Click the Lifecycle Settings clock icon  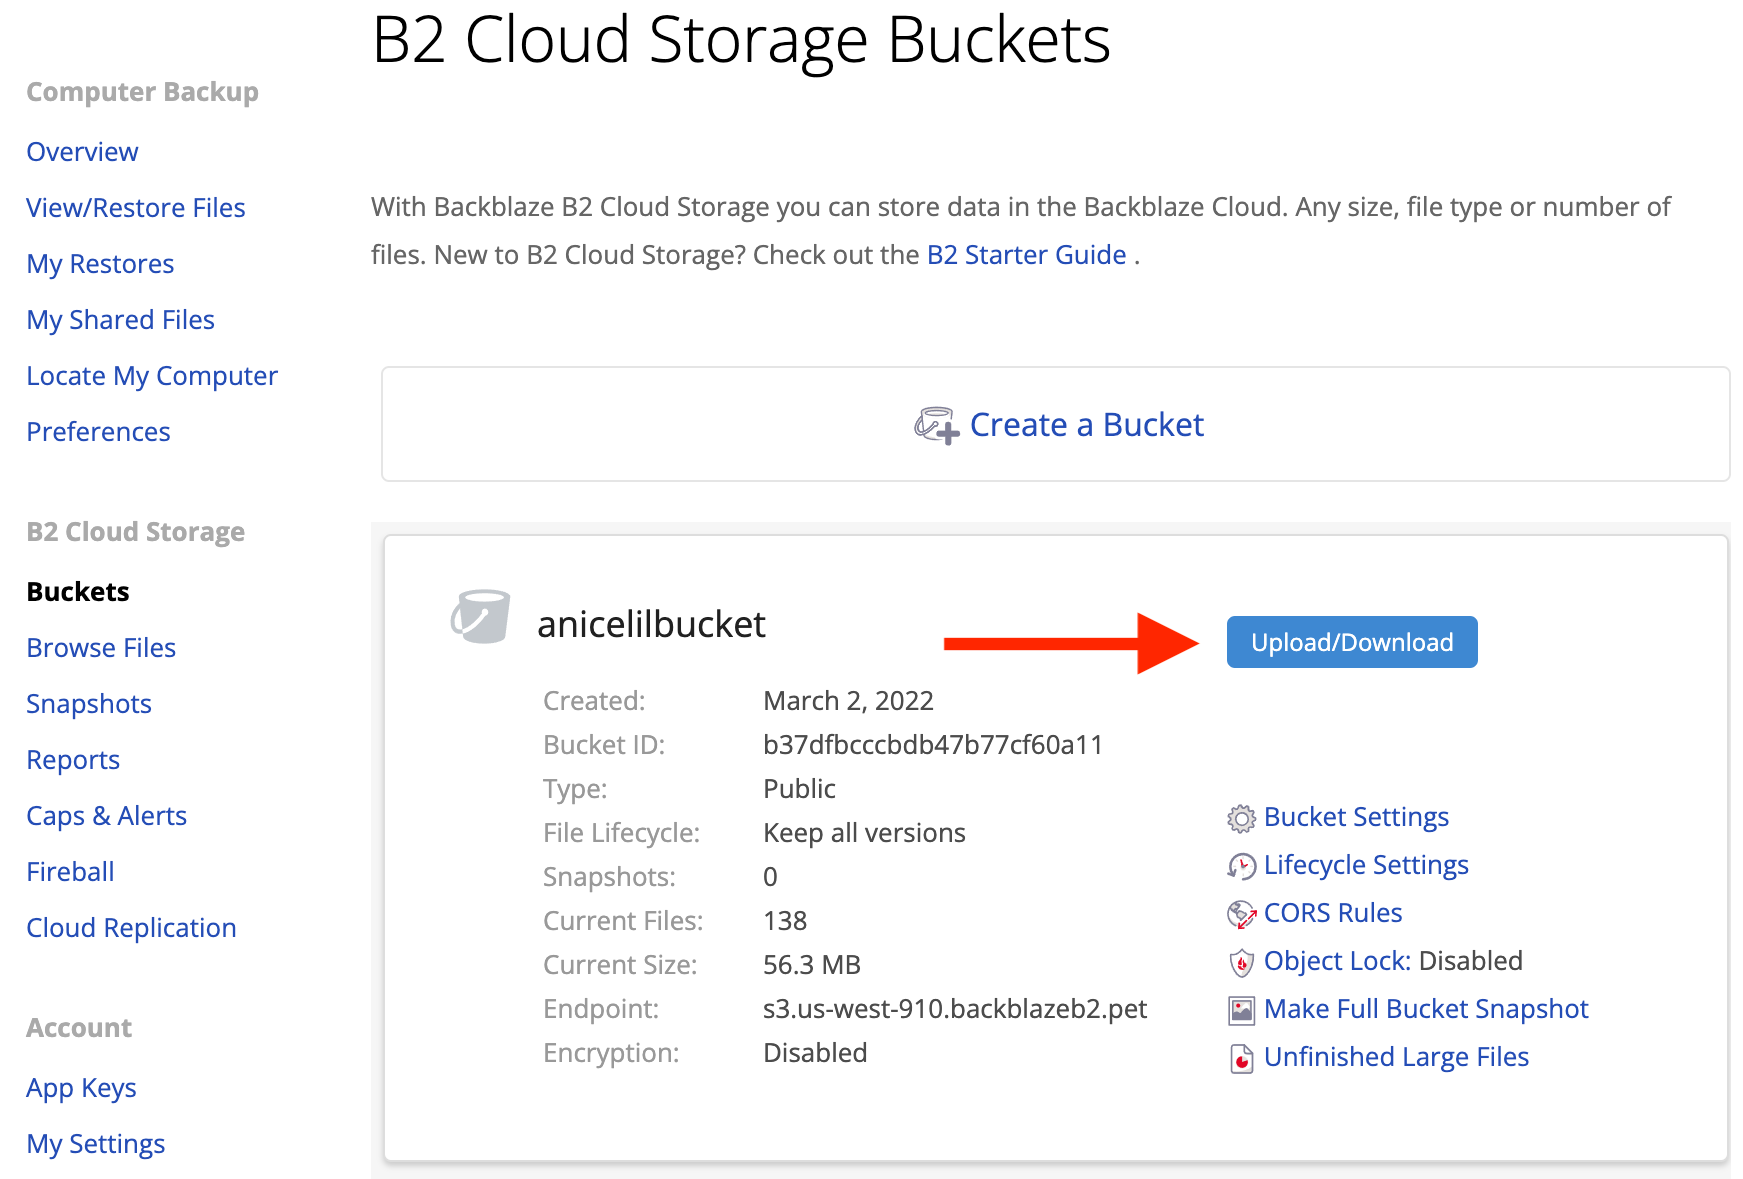(x=1241, y=866)
